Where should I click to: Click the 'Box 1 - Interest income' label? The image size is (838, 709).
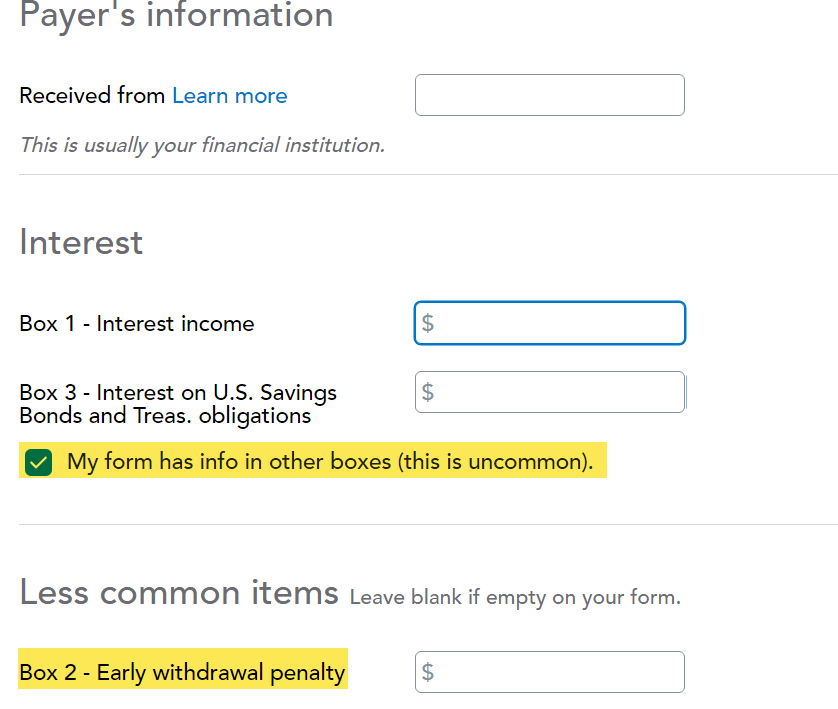137,324
